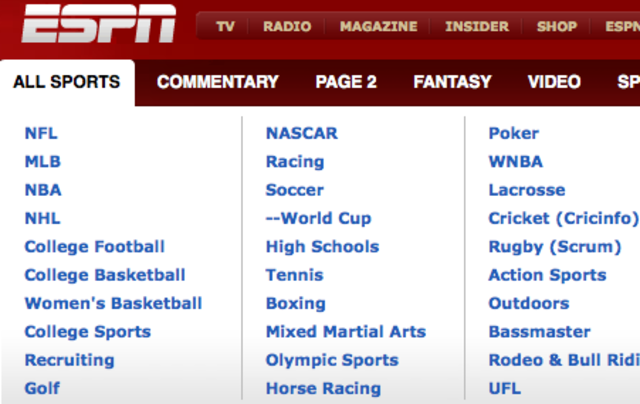Open the --World Cup sublink
Image resolution: width=640 pixels, height=404 pixels.
coord(318,219)
